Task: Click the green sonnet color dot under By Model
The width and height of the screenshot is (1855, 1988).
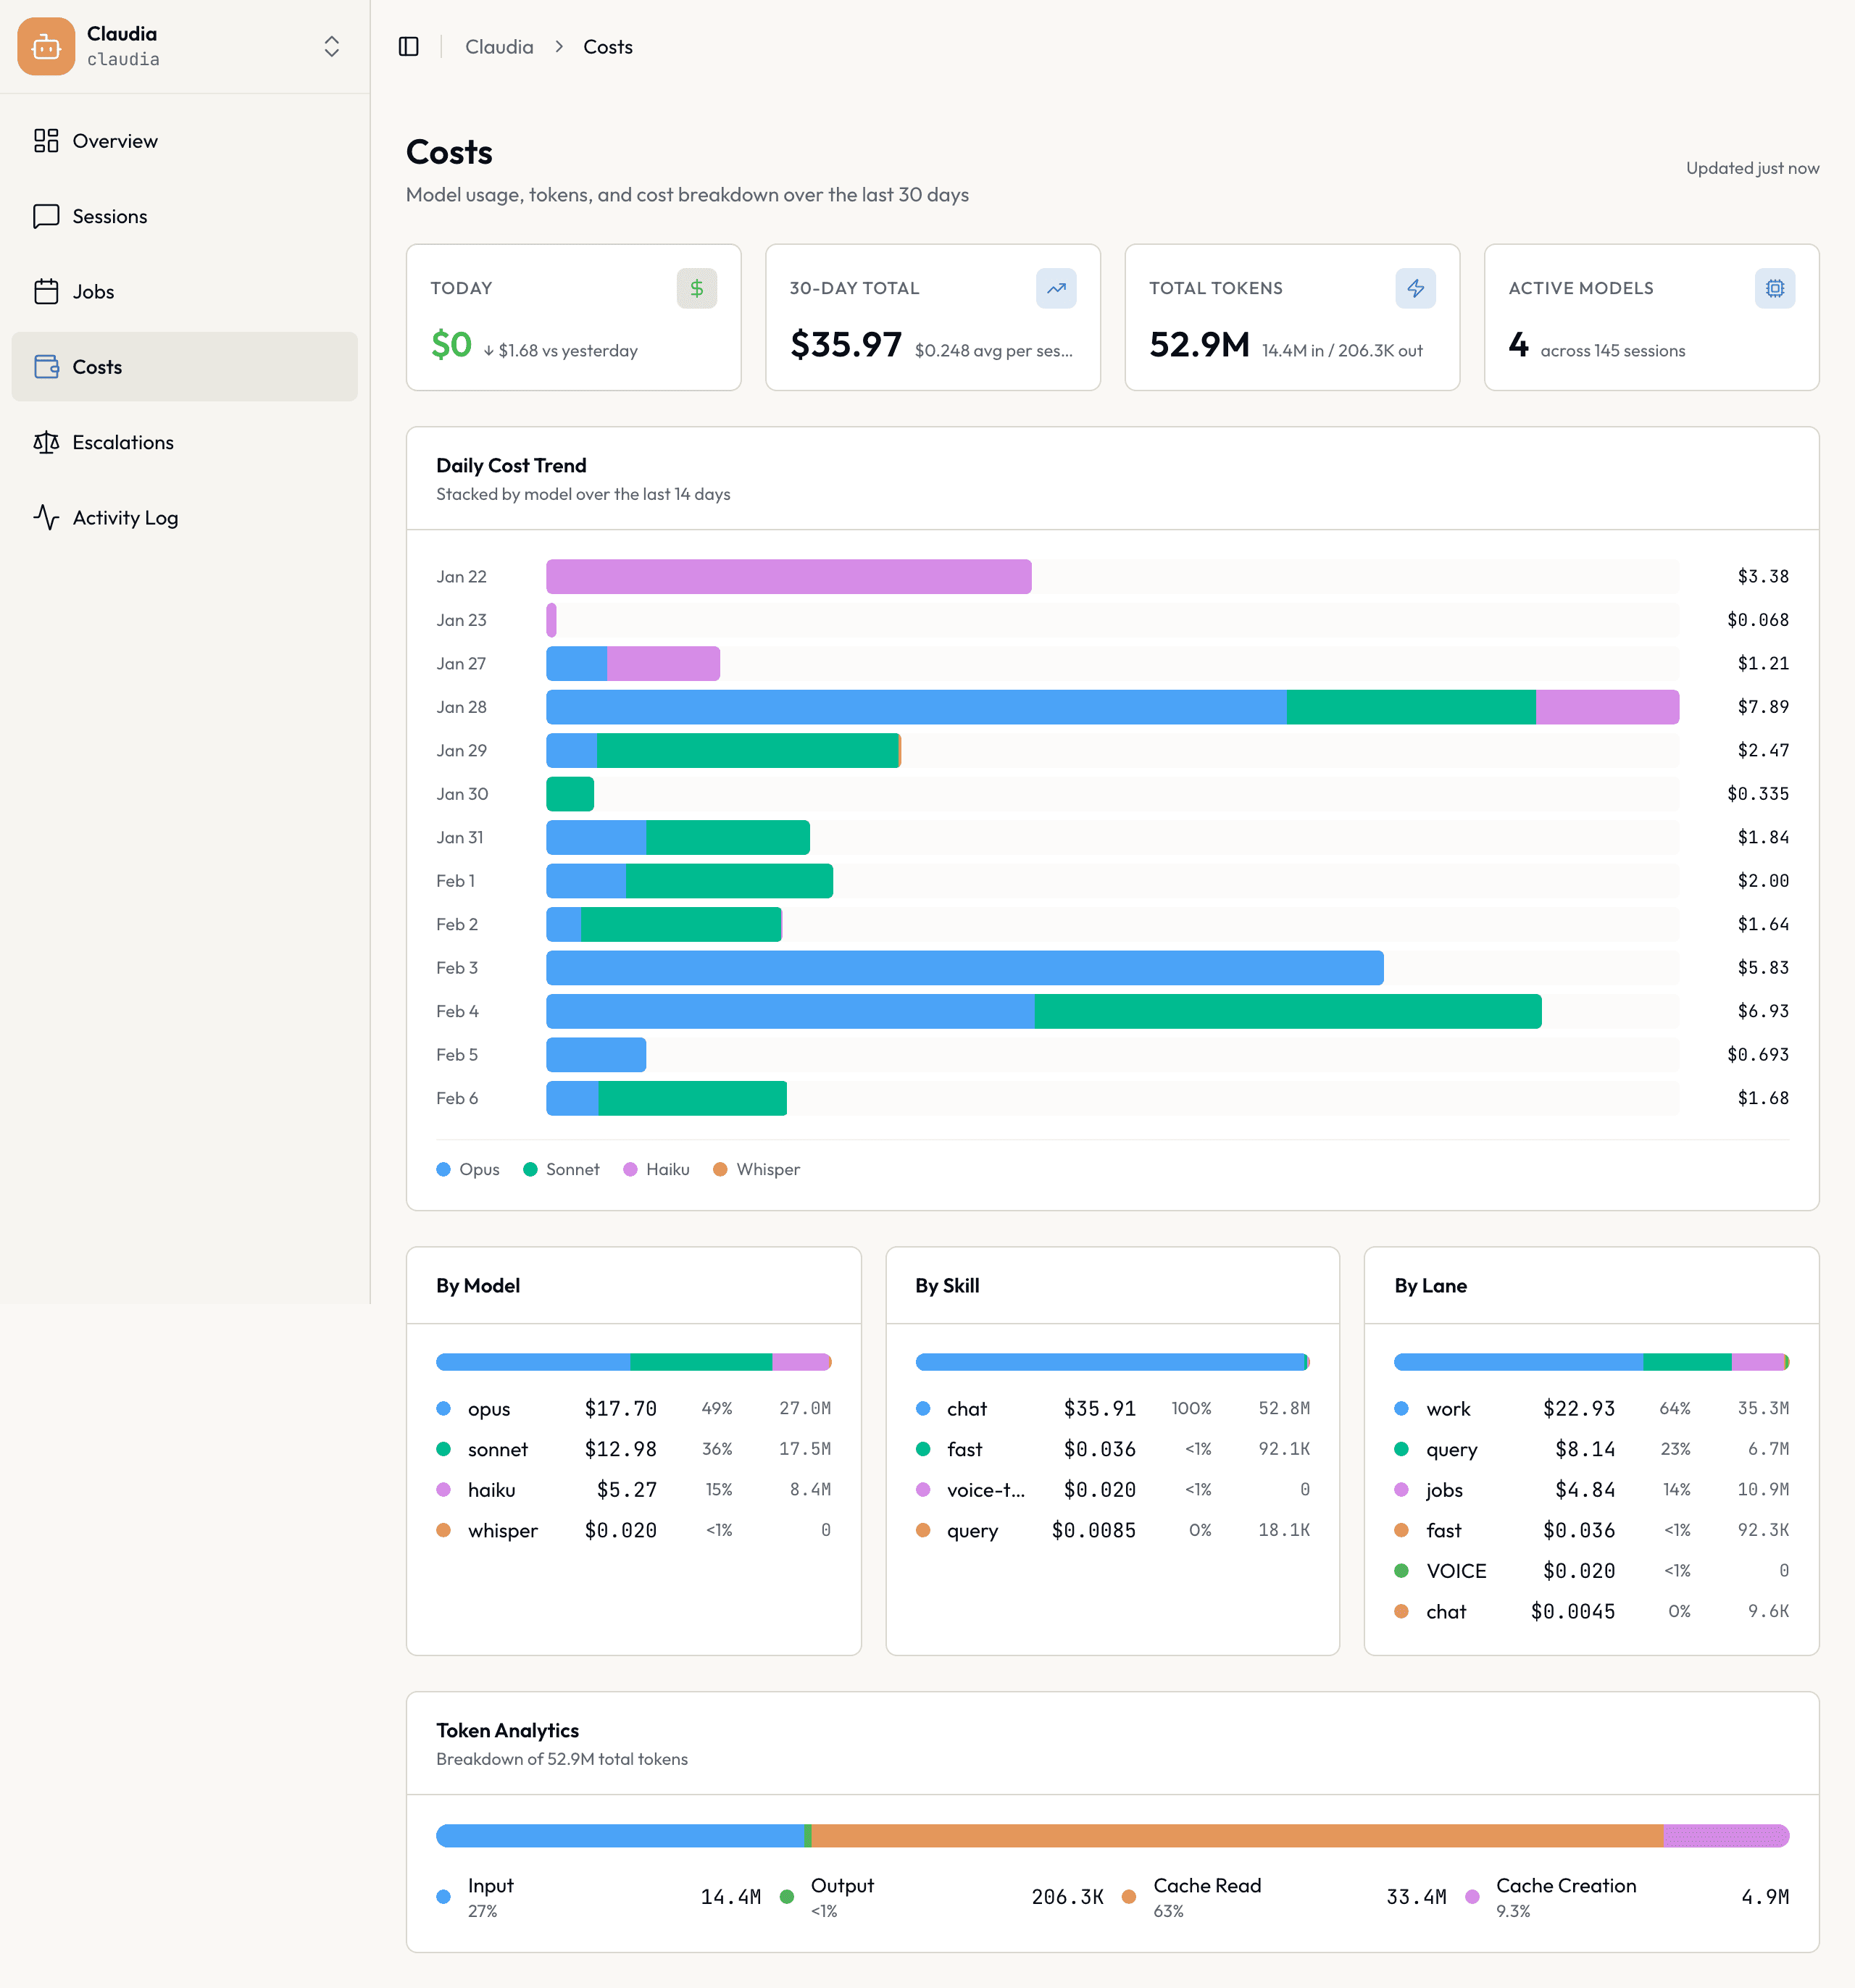Action: coord(443,1449)
